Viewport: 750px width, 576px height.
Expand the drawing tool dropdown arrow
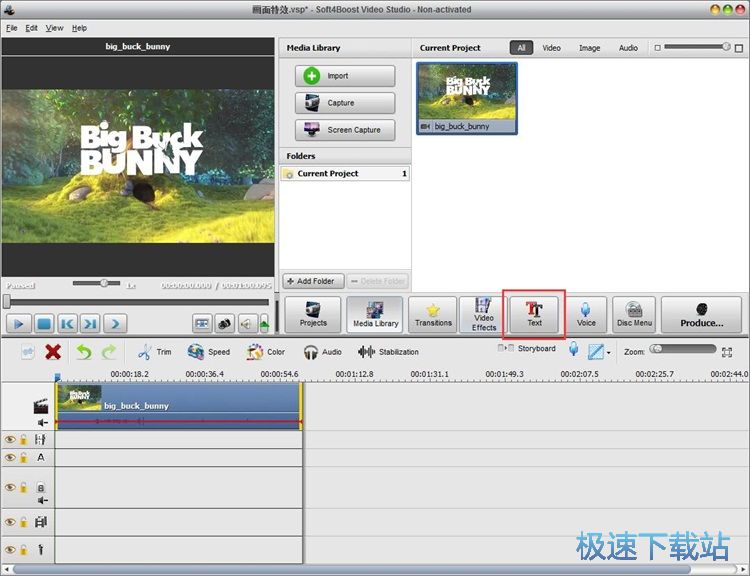608,353
